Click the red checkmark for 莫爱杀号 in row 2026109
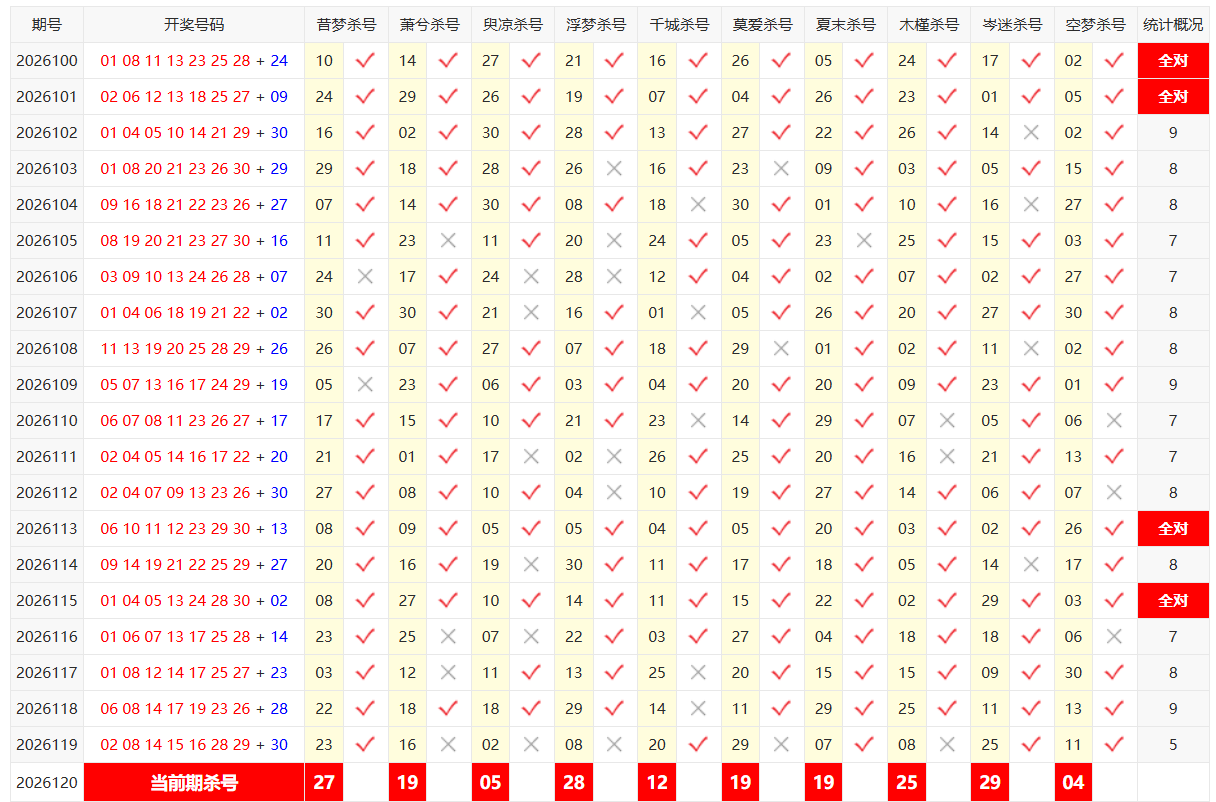The height and width of the screenshot is (802, 1216). pyautogui.click(x=781, y=385)
